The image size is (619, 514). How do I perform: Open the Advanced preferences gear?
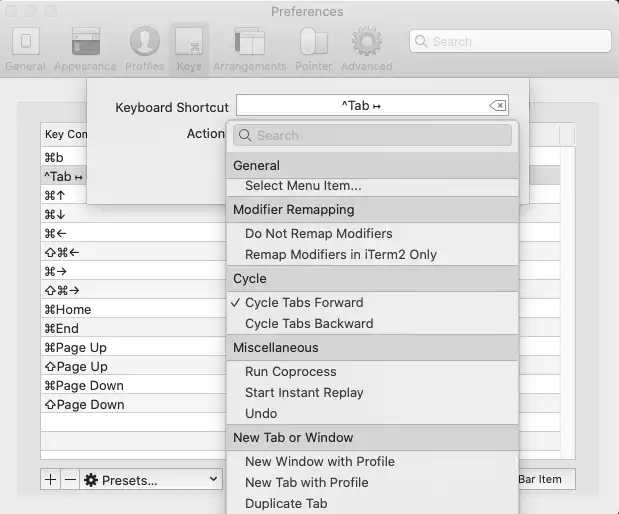pos(367,49)
